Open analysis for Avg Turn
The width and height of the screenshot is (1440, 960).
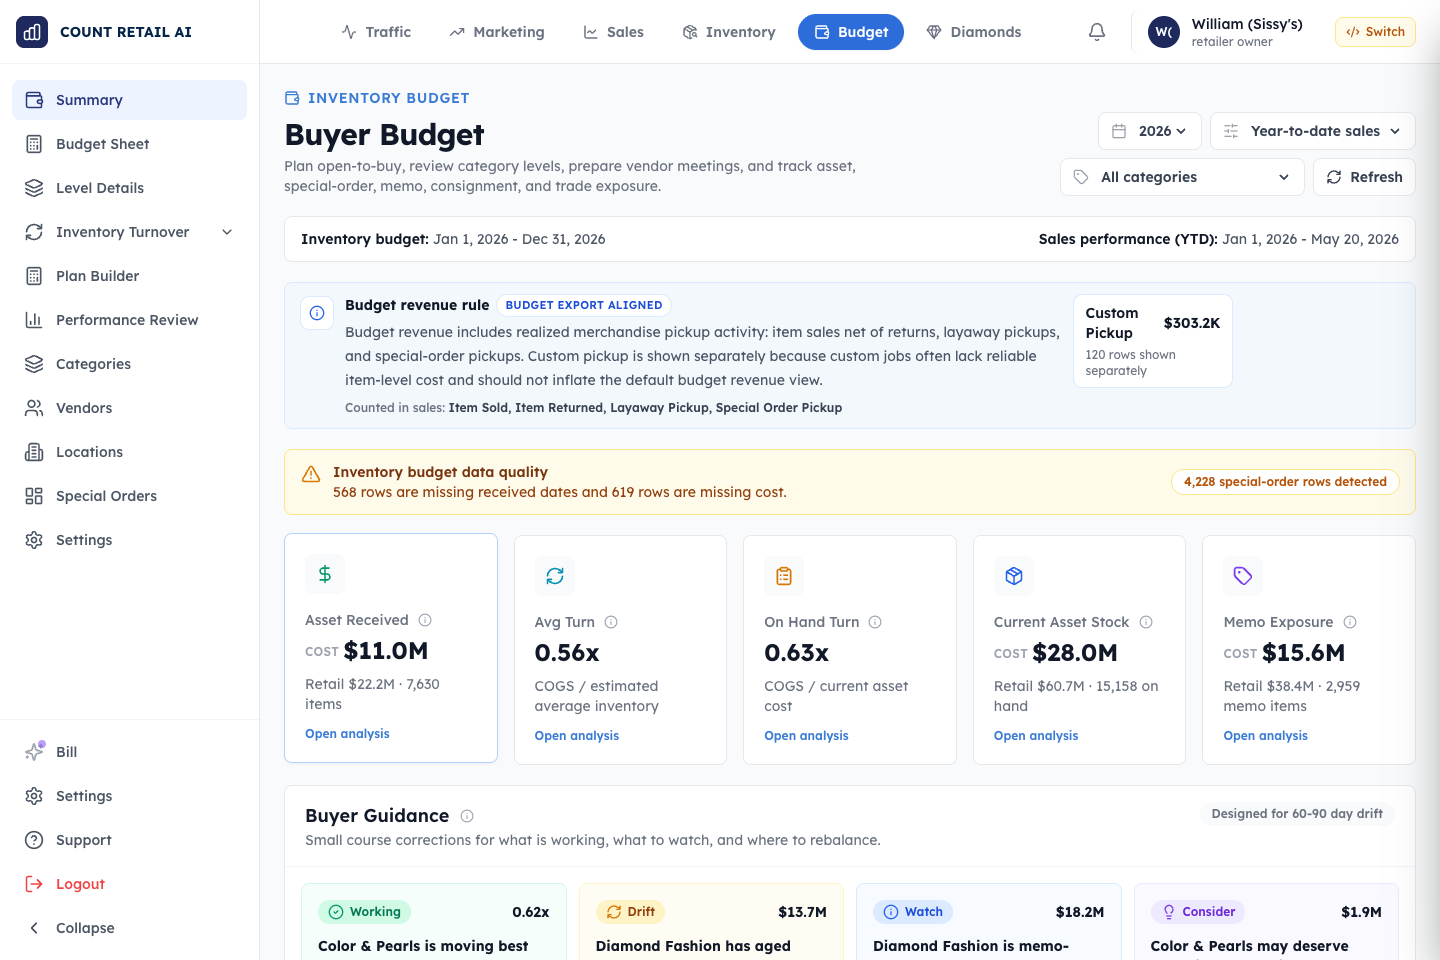tap(577, 736)
